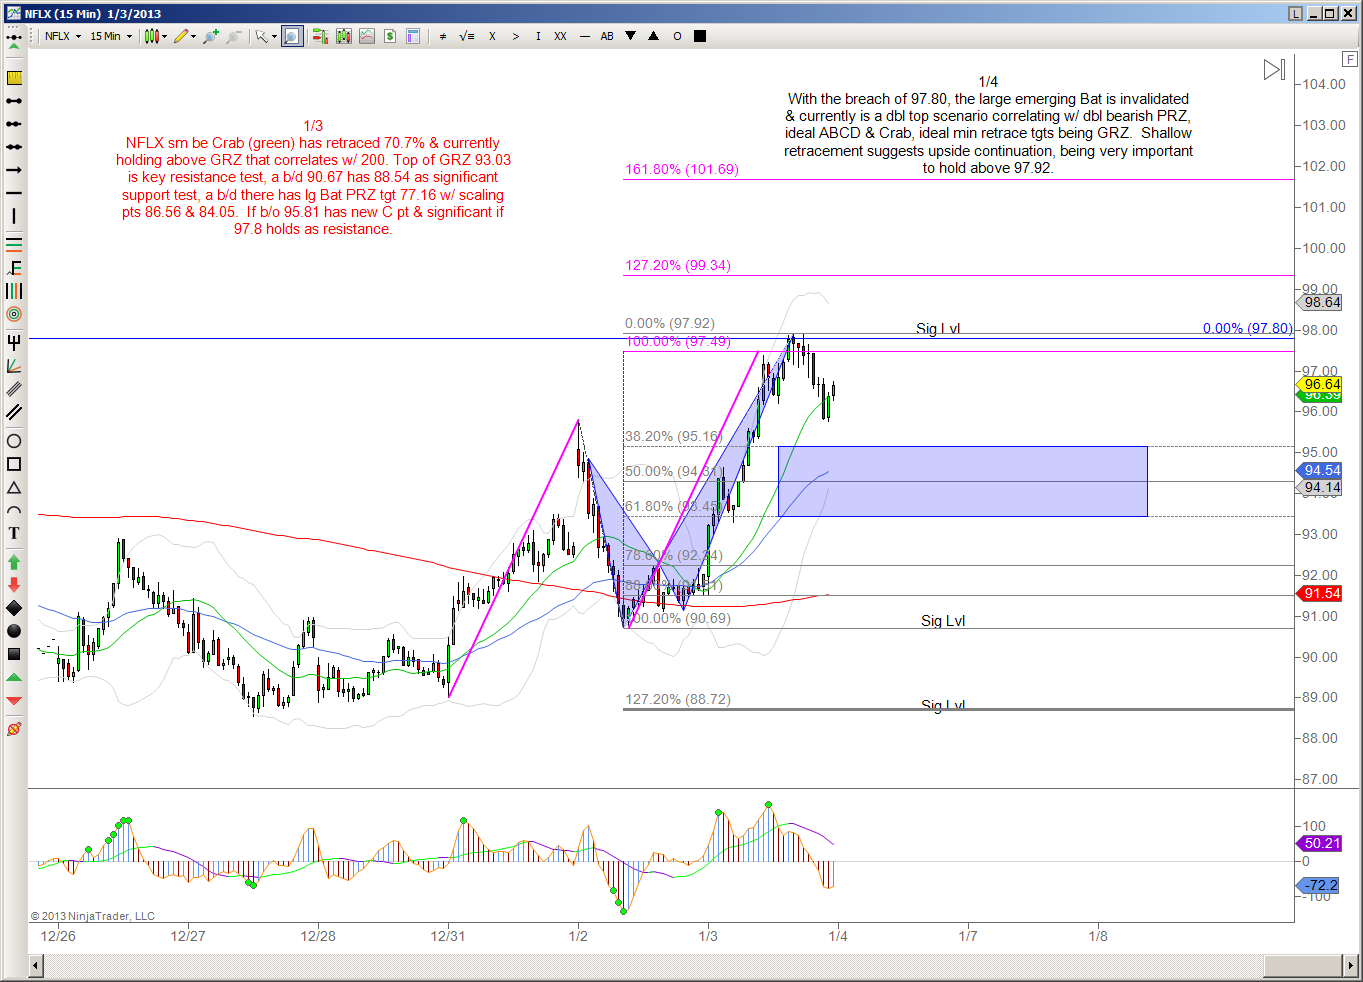Image resolution: width=1363 pixels, height=982 pixels.
Task: Select the Andrews Pitchfork tool
Action: 14,343
